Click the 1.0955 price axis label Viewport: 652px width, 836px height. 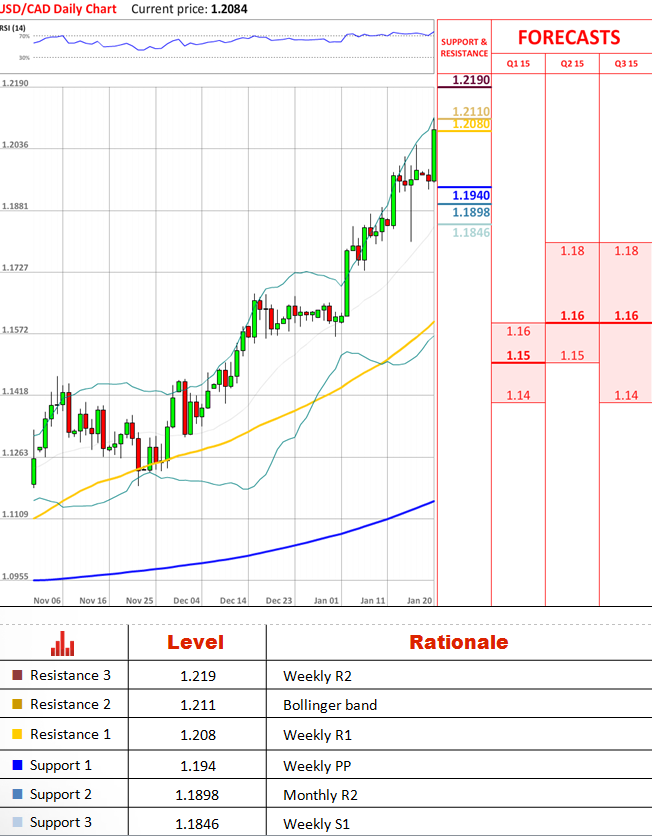tap(15, 576)
